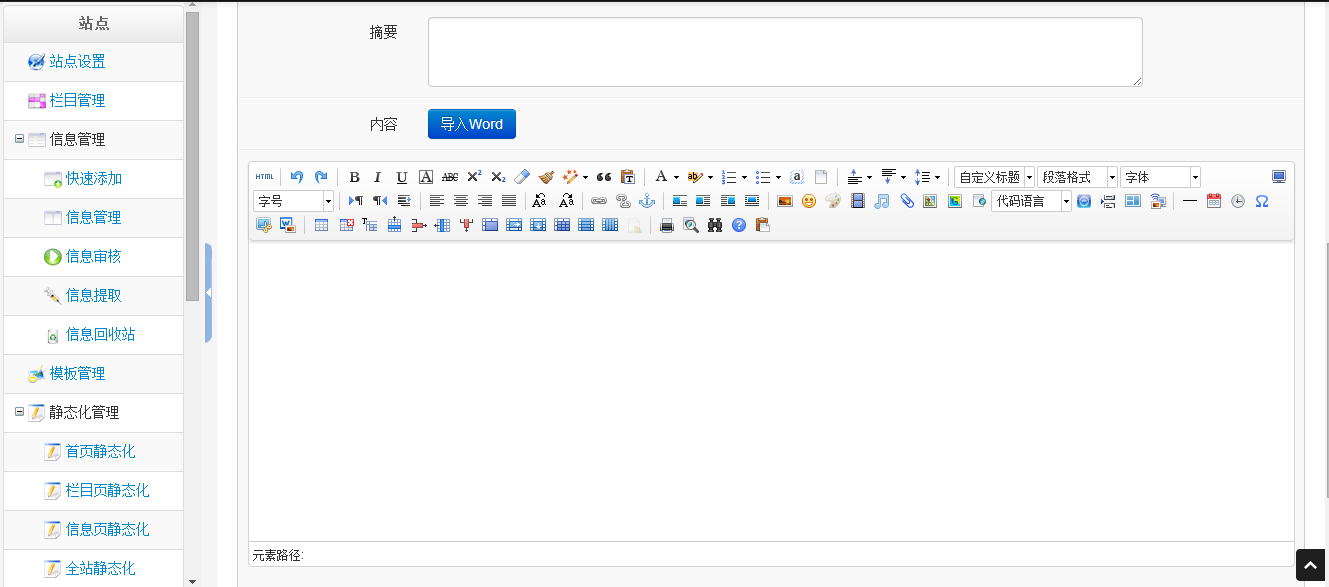The height and width of the screenshot is (587, 1329).
Task: Open the 代码语言 dropdown
Action: click(x=1031, y=201)
